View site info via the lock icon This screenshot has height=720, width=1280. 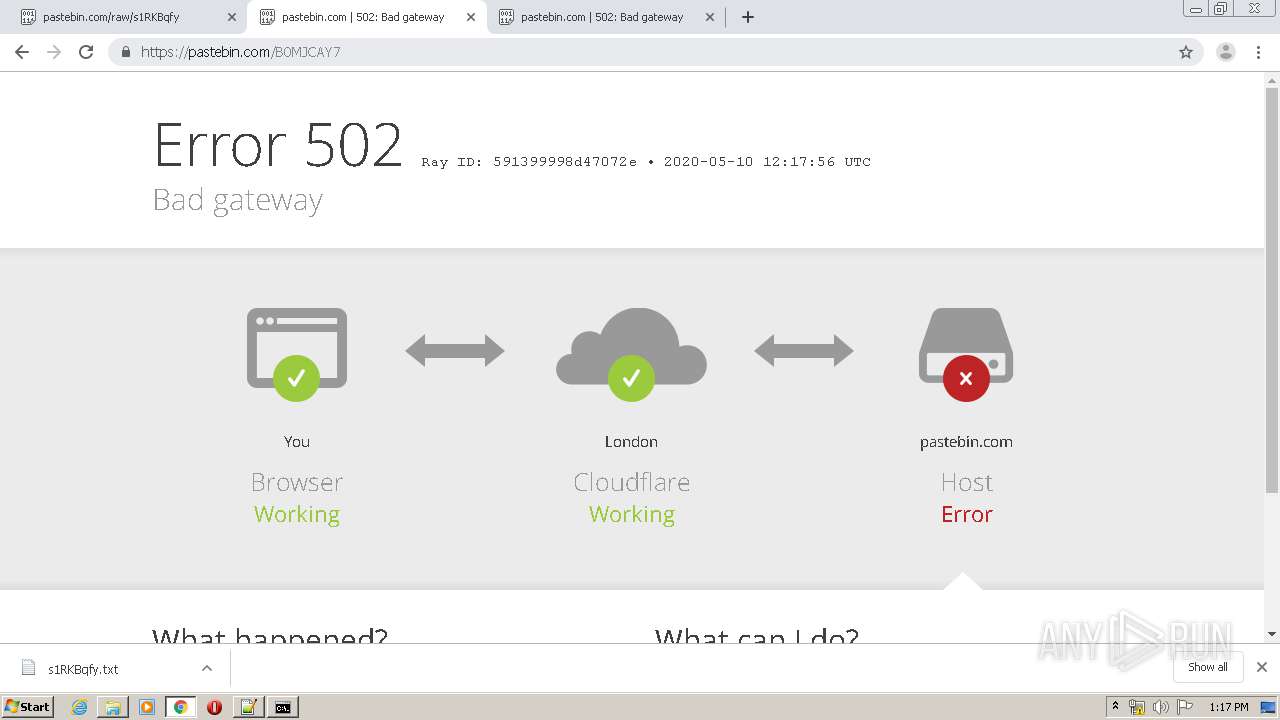point(126,52)
